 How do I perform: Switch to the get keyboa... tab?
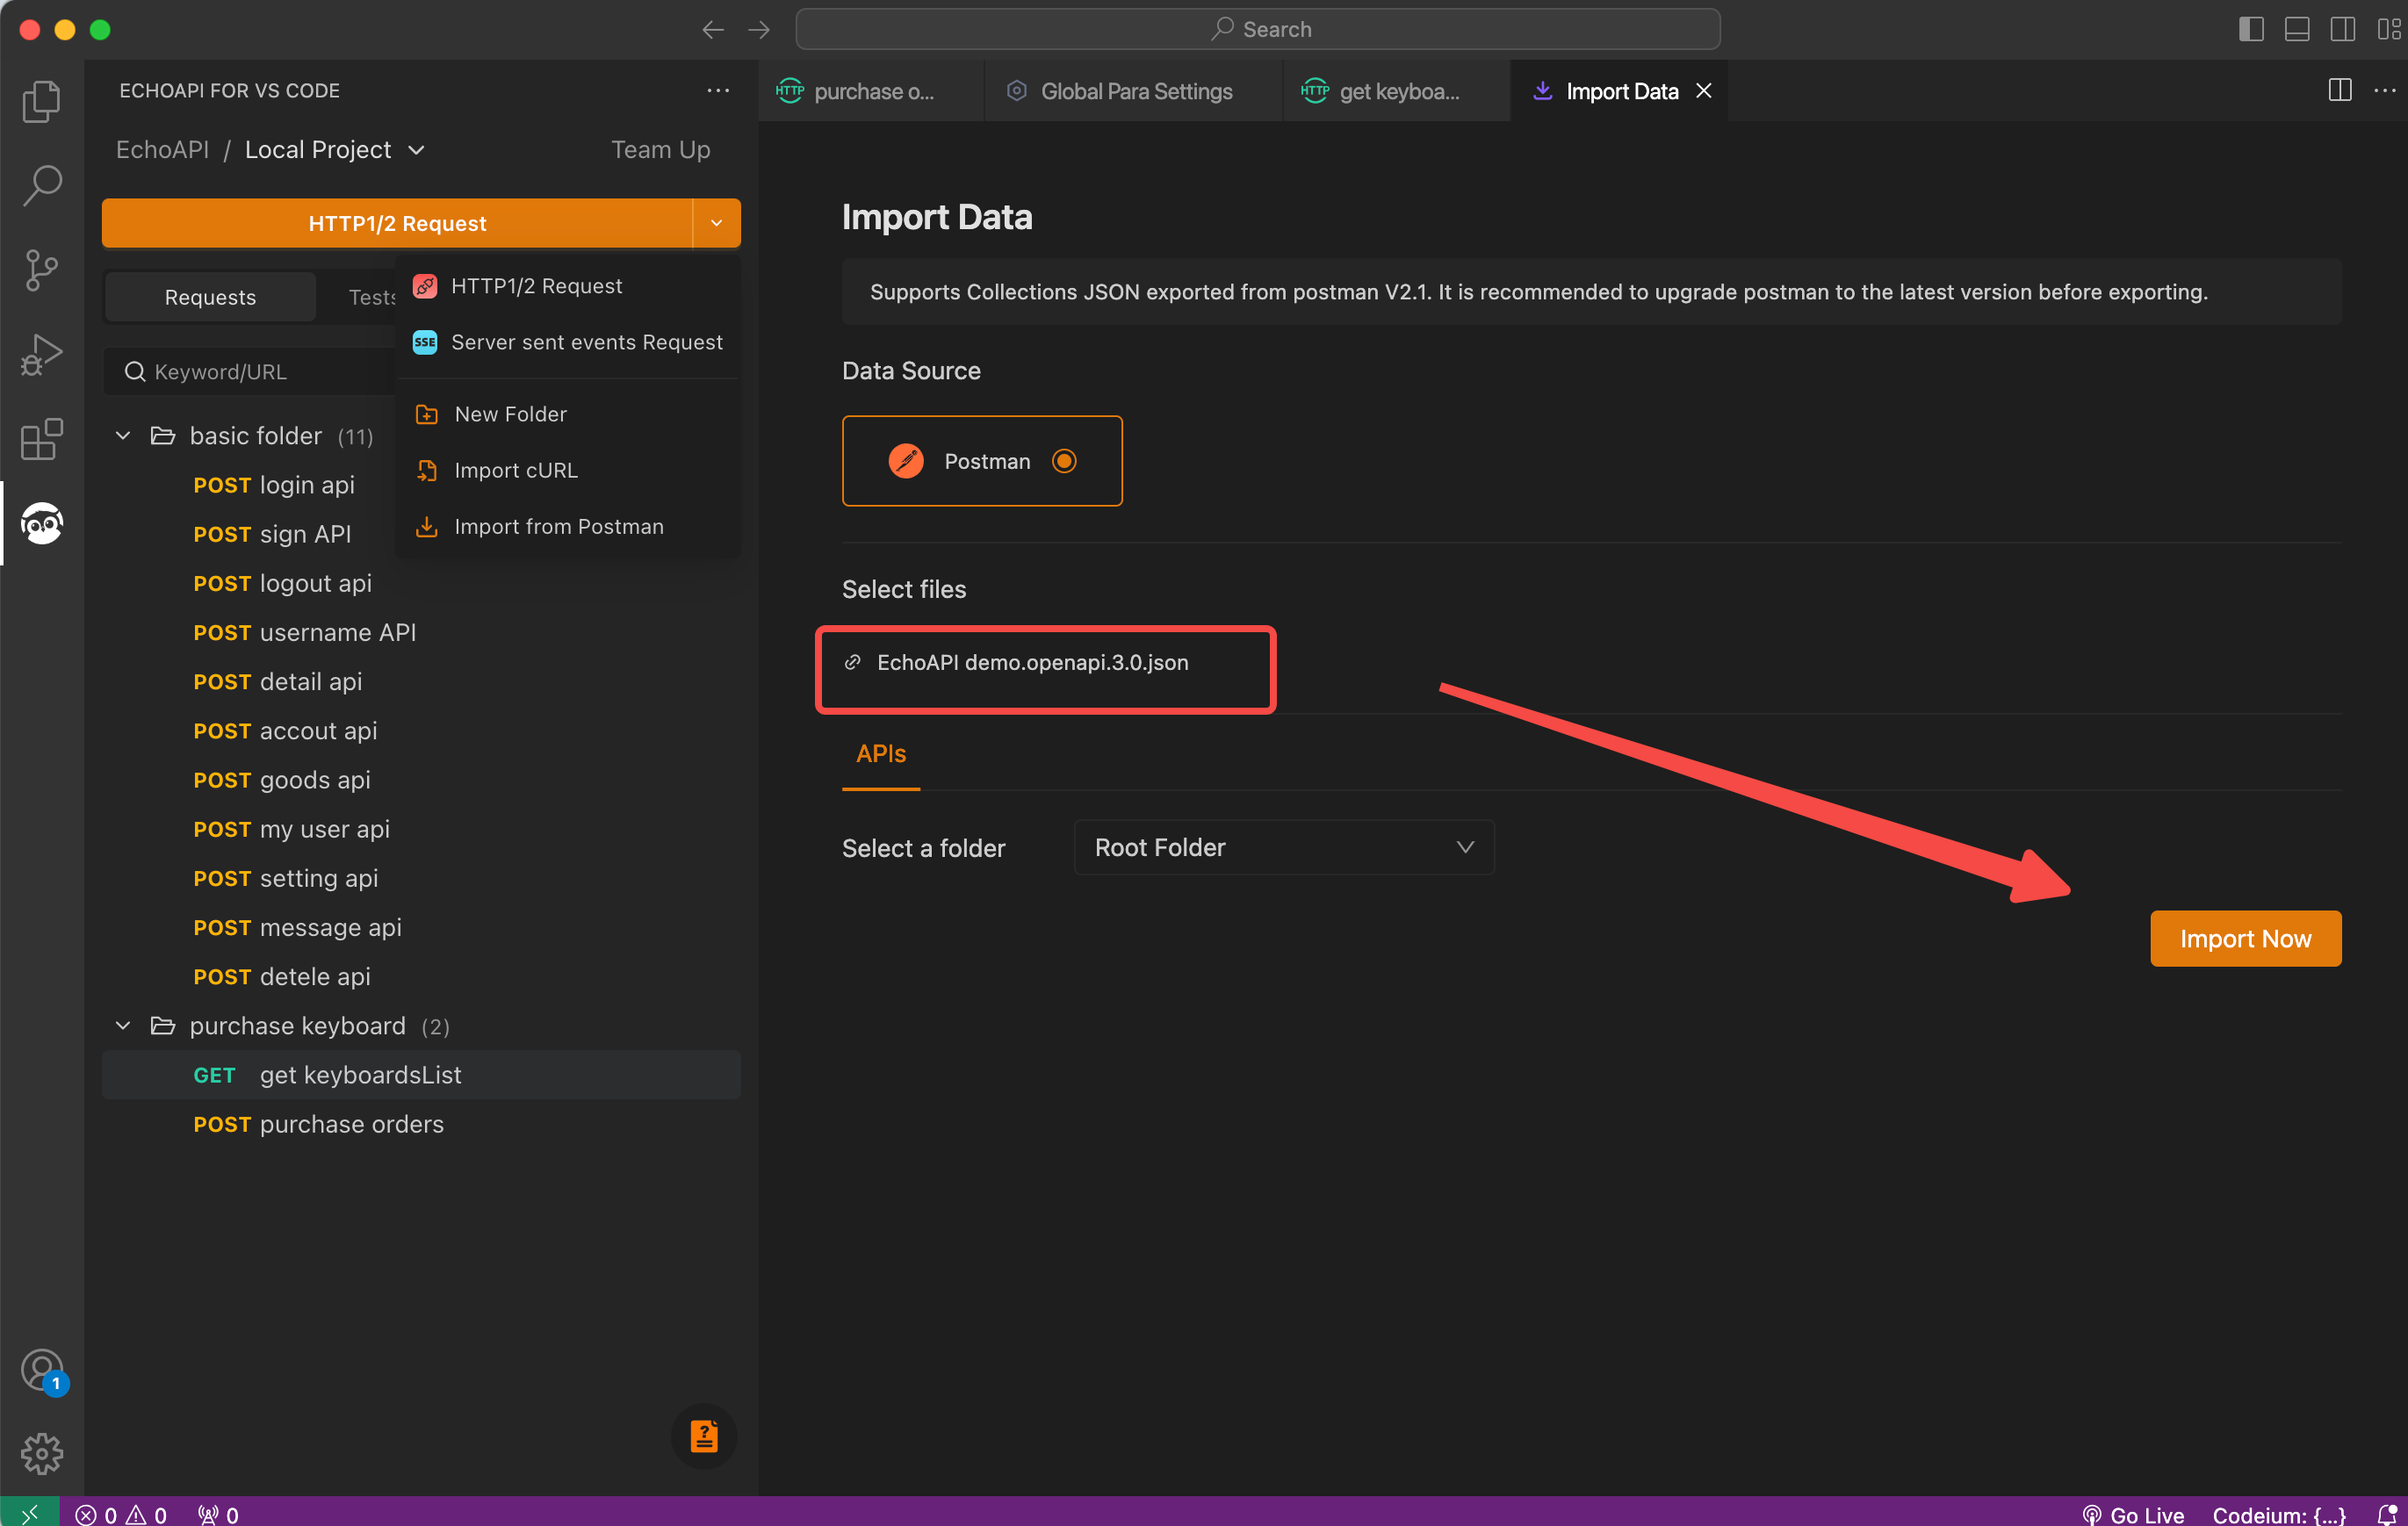point(1397,91)
